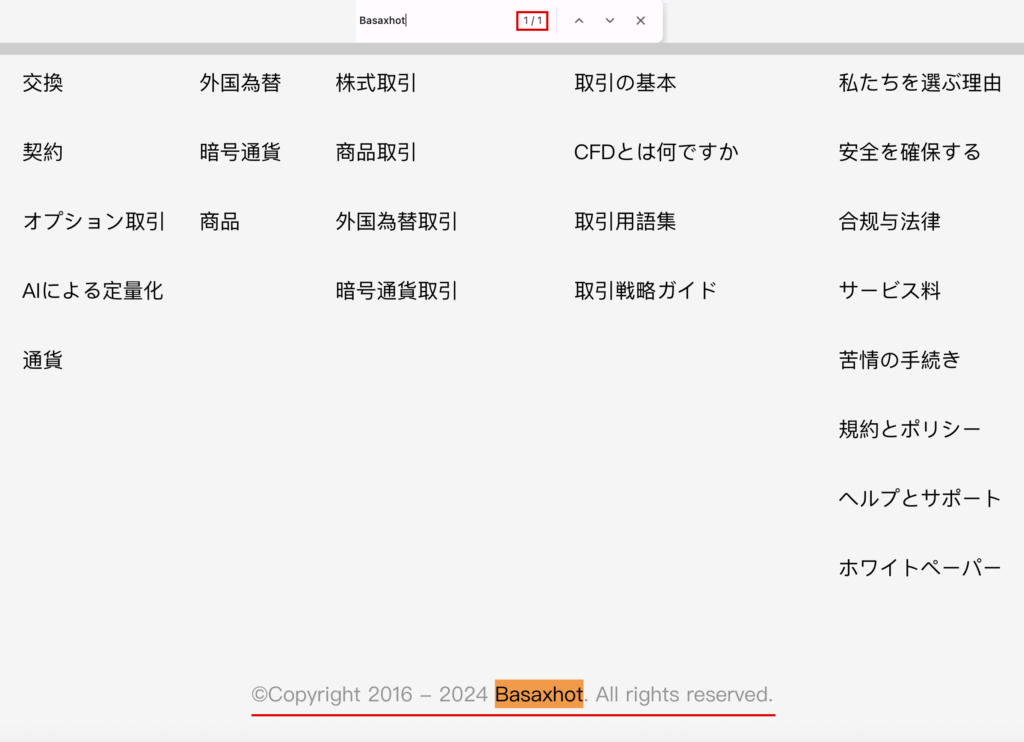Open the 交換 footer link
This screenshot has width=1024, height=742.
43,83
